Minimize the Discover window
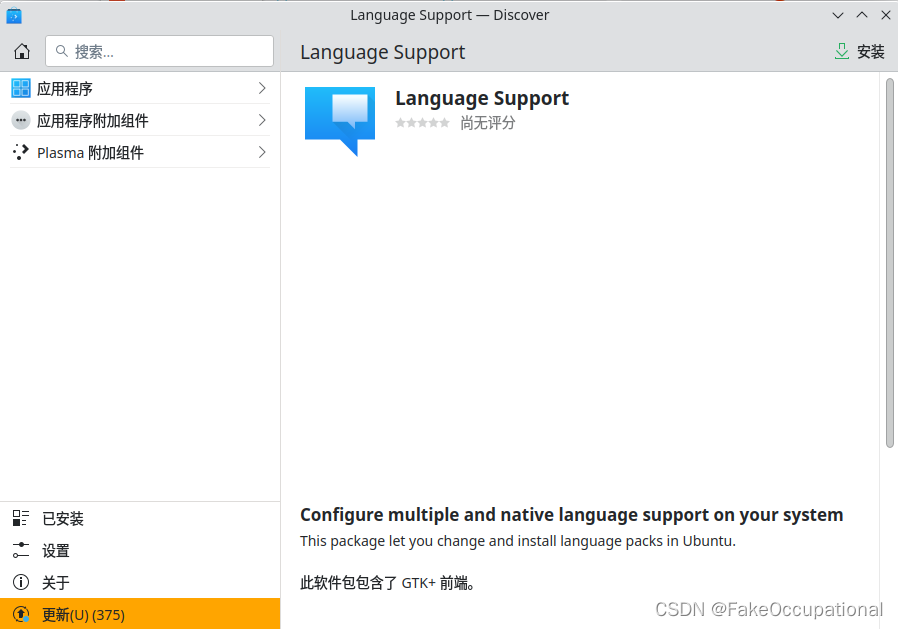898x629 pixels. (838, 15)
